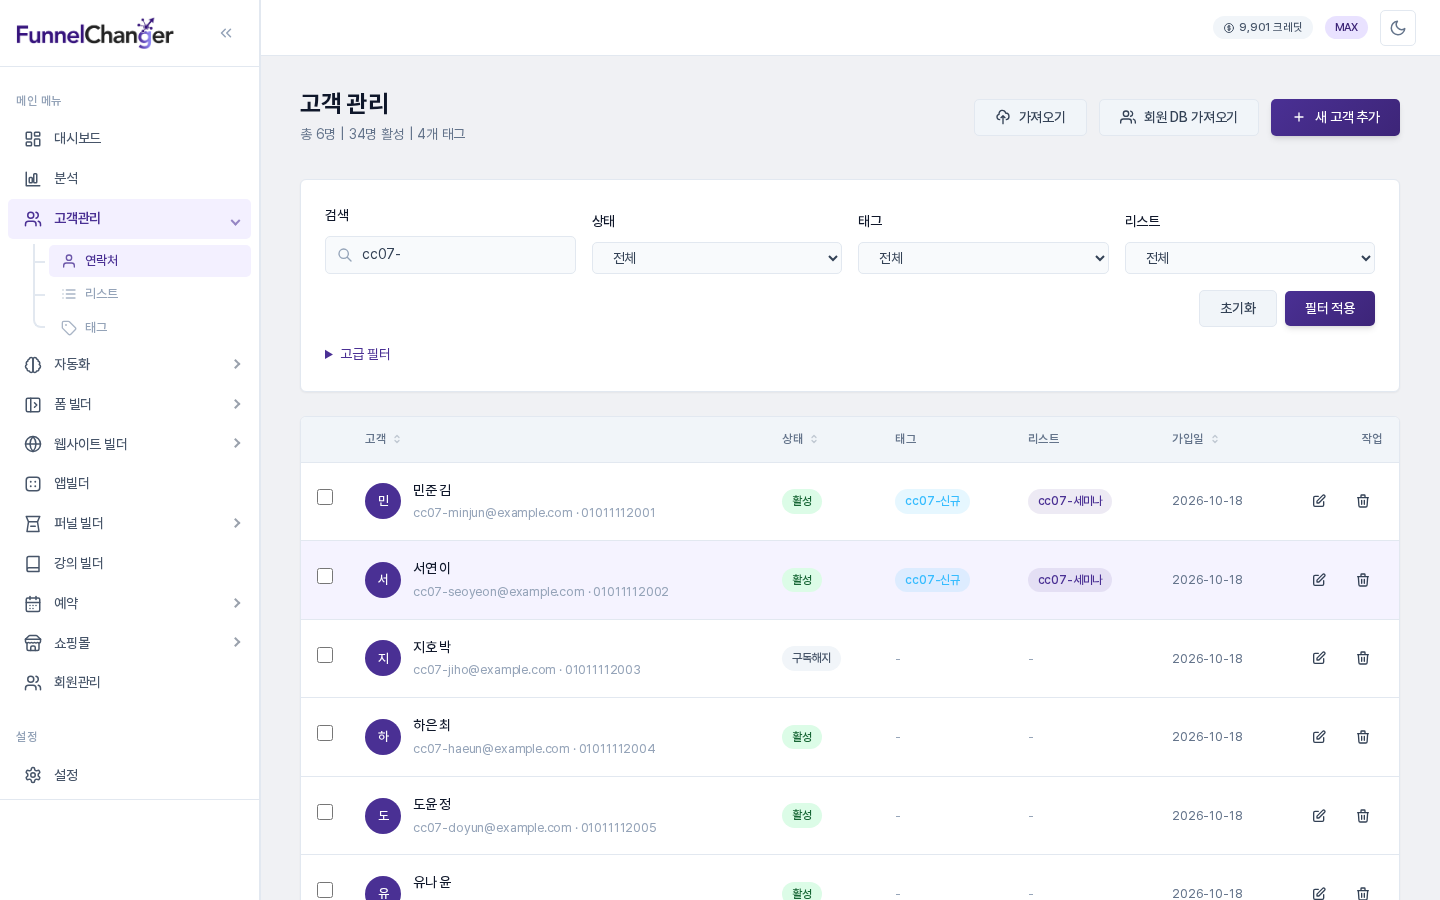
Task: Open 강의 빌더 in the sidebar
Action: click(129, 563)
